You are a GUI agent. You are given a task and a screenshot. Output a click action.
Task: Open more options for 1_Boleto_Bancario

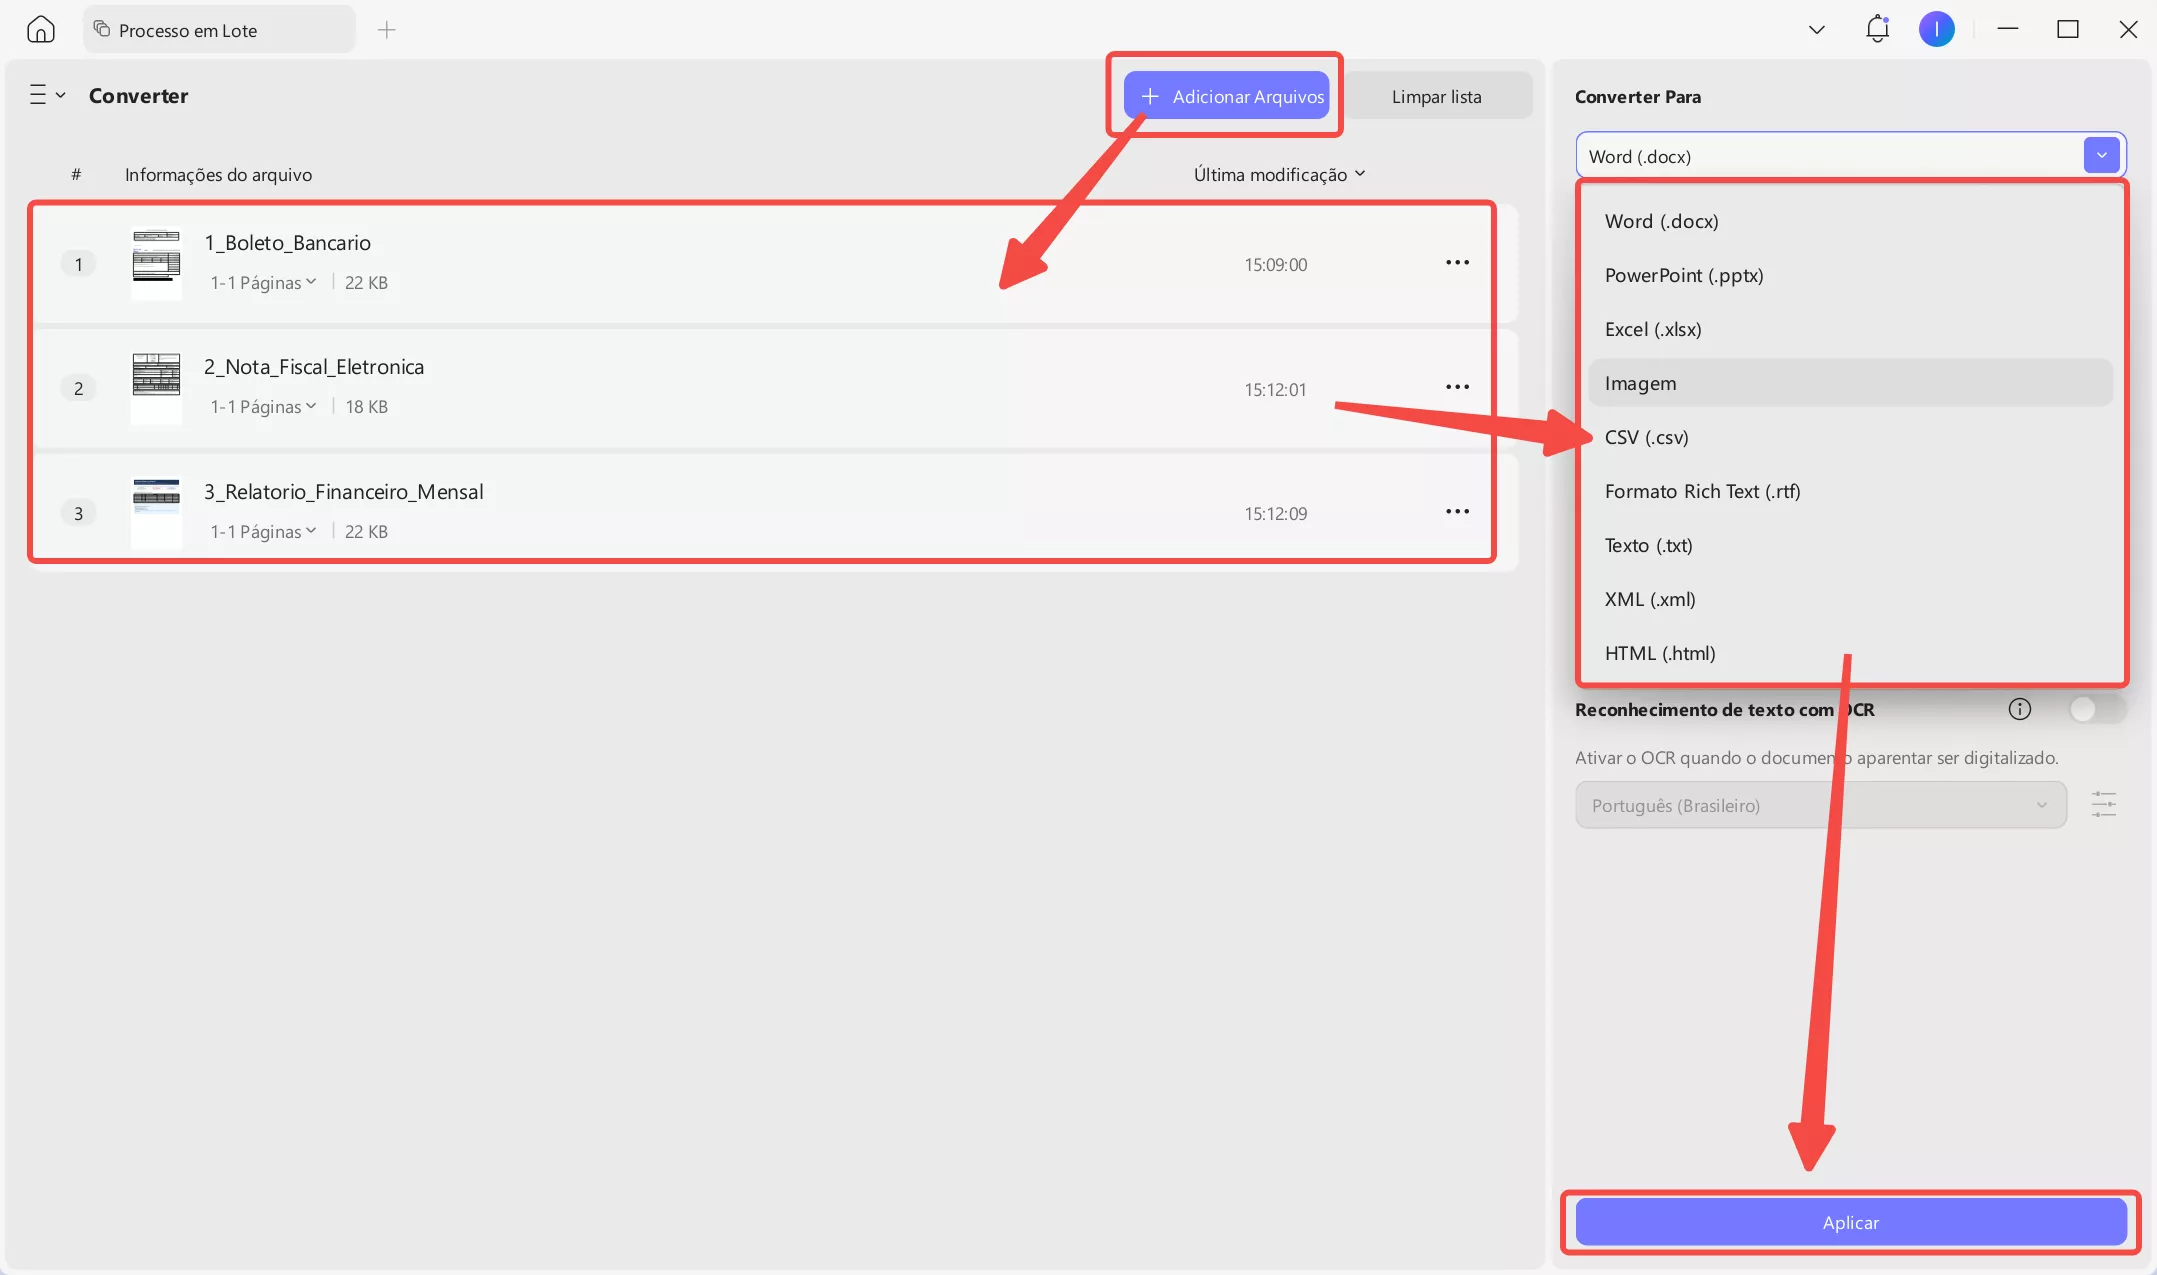[1457, 262]
